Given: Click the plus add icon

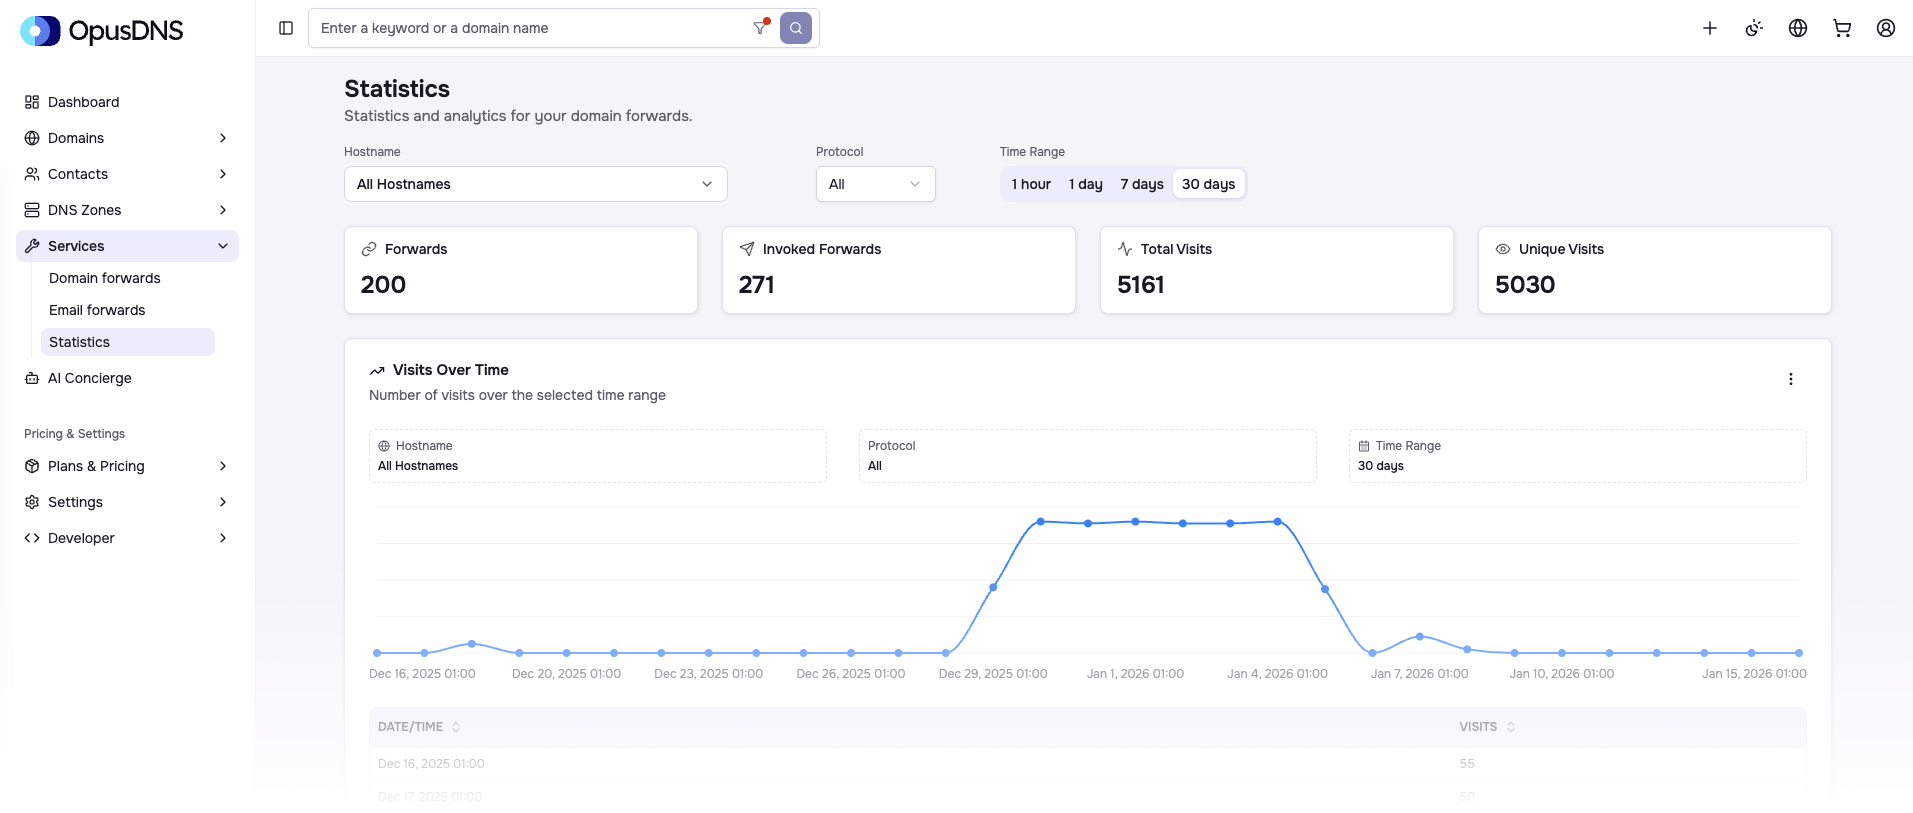Looking at the screenshot, I should point(1710,28).
